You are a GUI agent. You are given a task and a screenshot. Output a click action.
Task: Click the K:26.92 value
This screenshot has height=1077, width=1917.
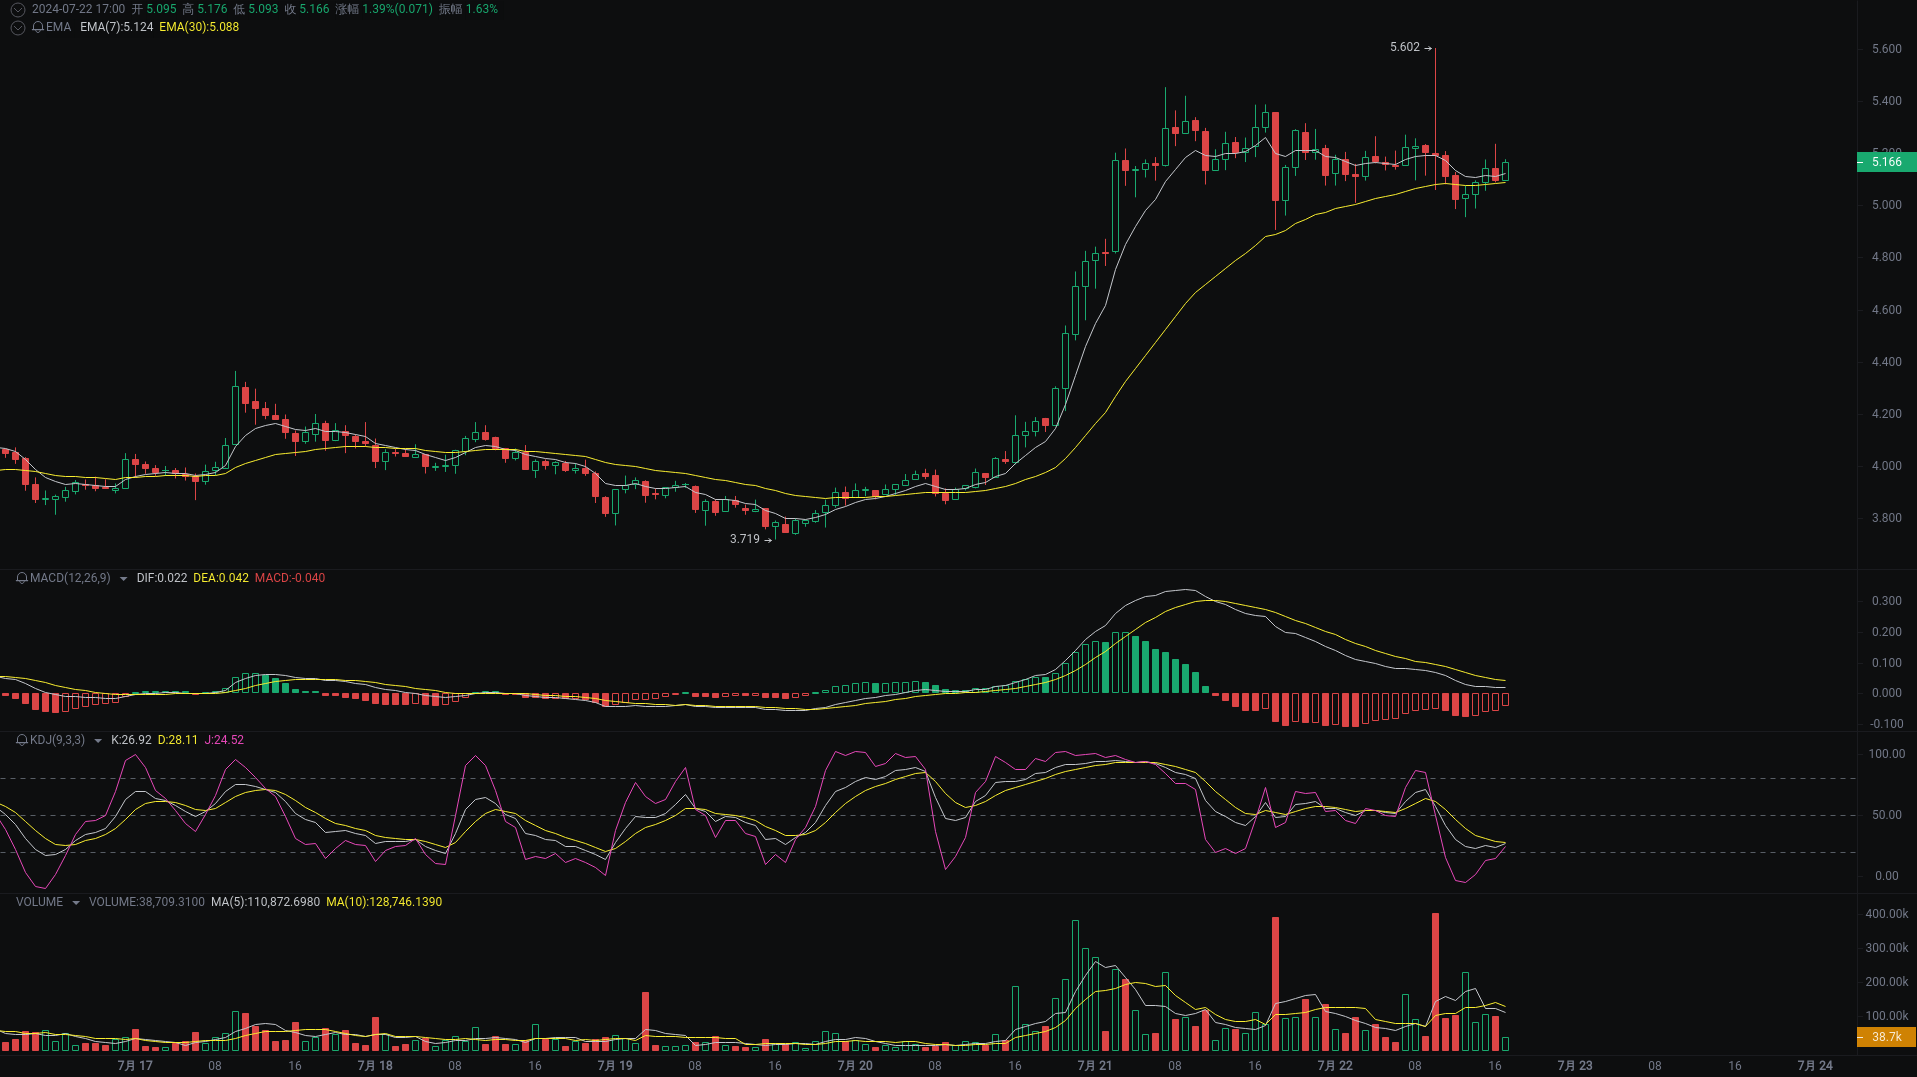click(131, 740)
